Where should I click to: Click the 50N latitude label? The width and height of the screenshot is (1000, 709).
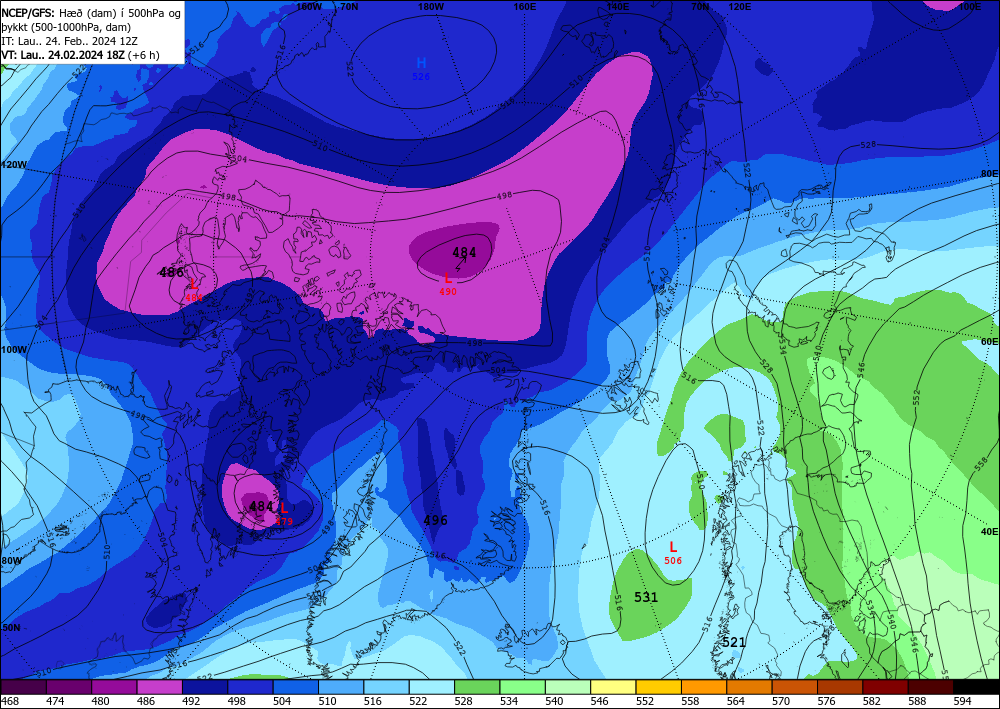[x=11, y=628]
